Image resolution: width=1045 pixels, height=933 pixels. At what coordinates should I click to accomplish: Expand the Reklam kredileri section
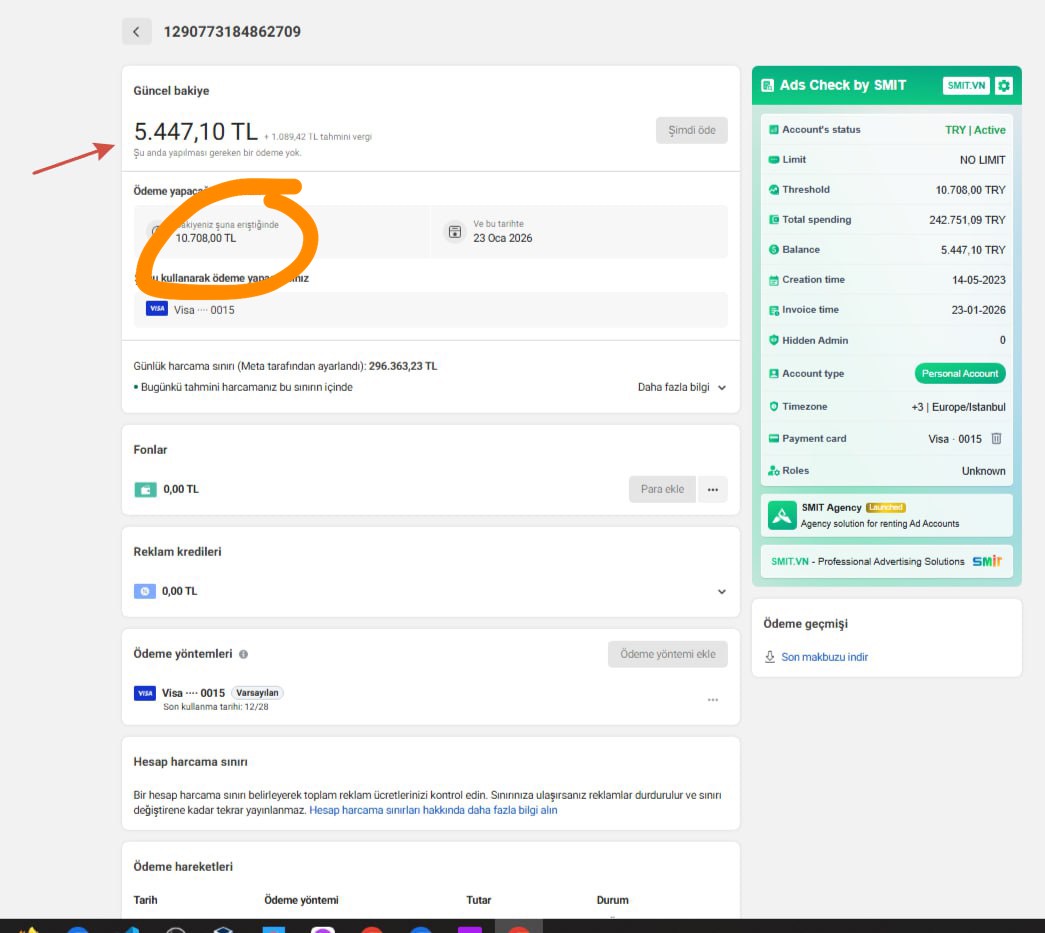click(721, 592)
